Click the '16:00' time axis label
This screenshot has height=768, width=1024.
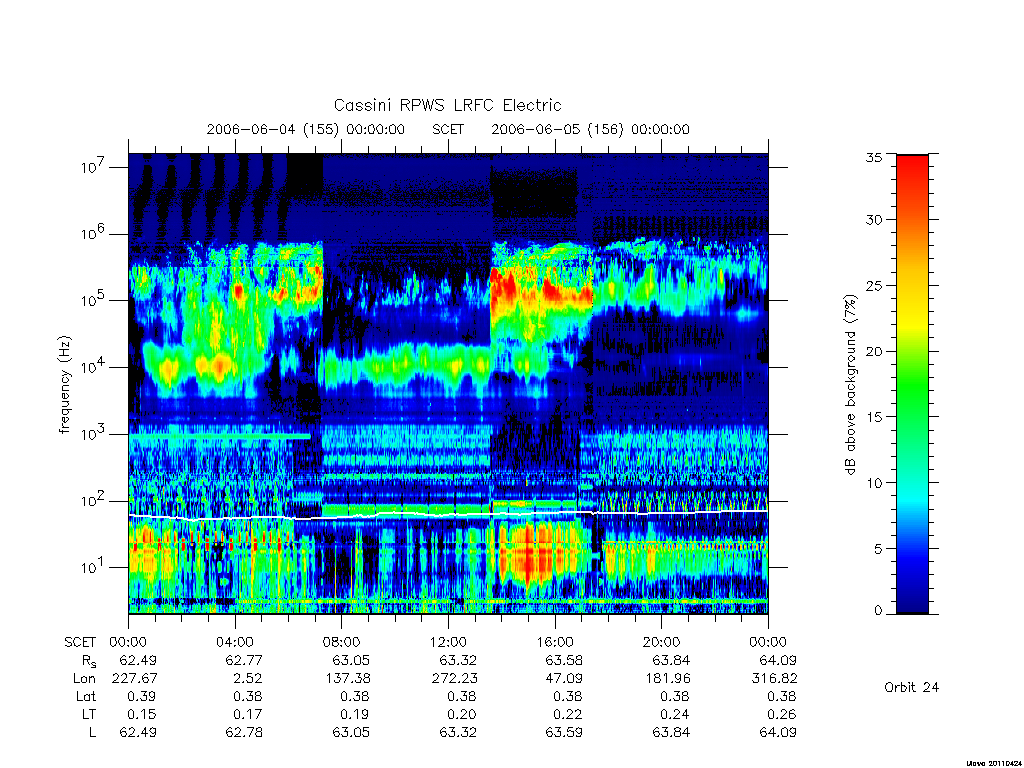554,642
